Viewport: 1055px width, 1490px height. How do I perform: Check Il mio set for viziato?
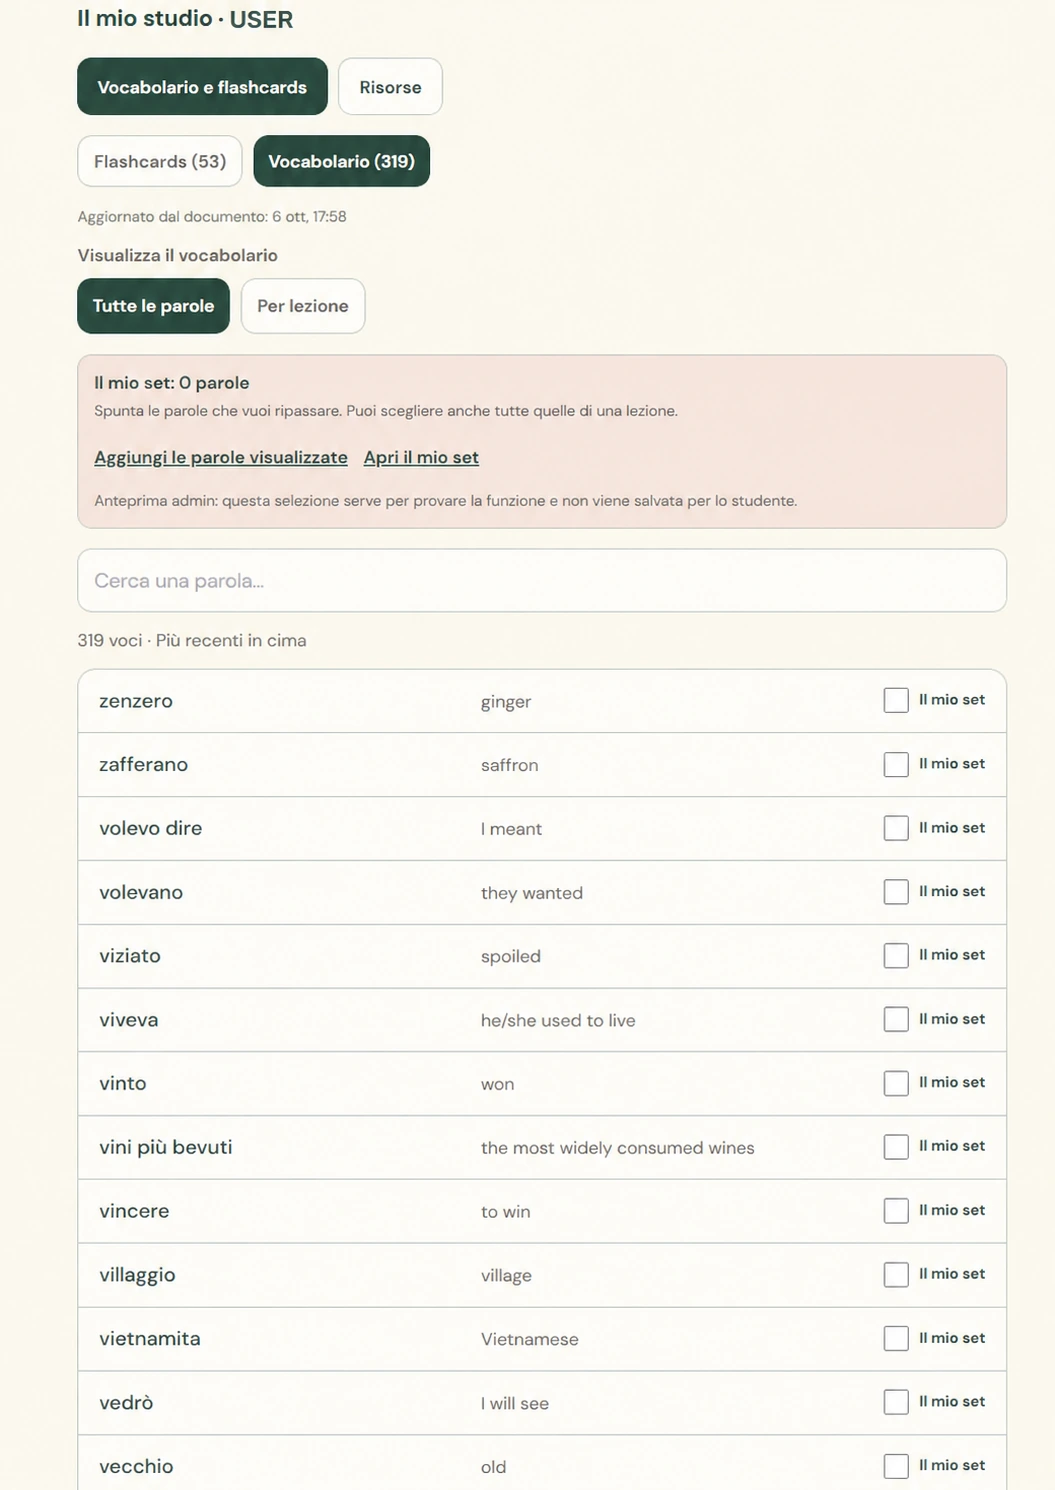(x=896, y=955)
